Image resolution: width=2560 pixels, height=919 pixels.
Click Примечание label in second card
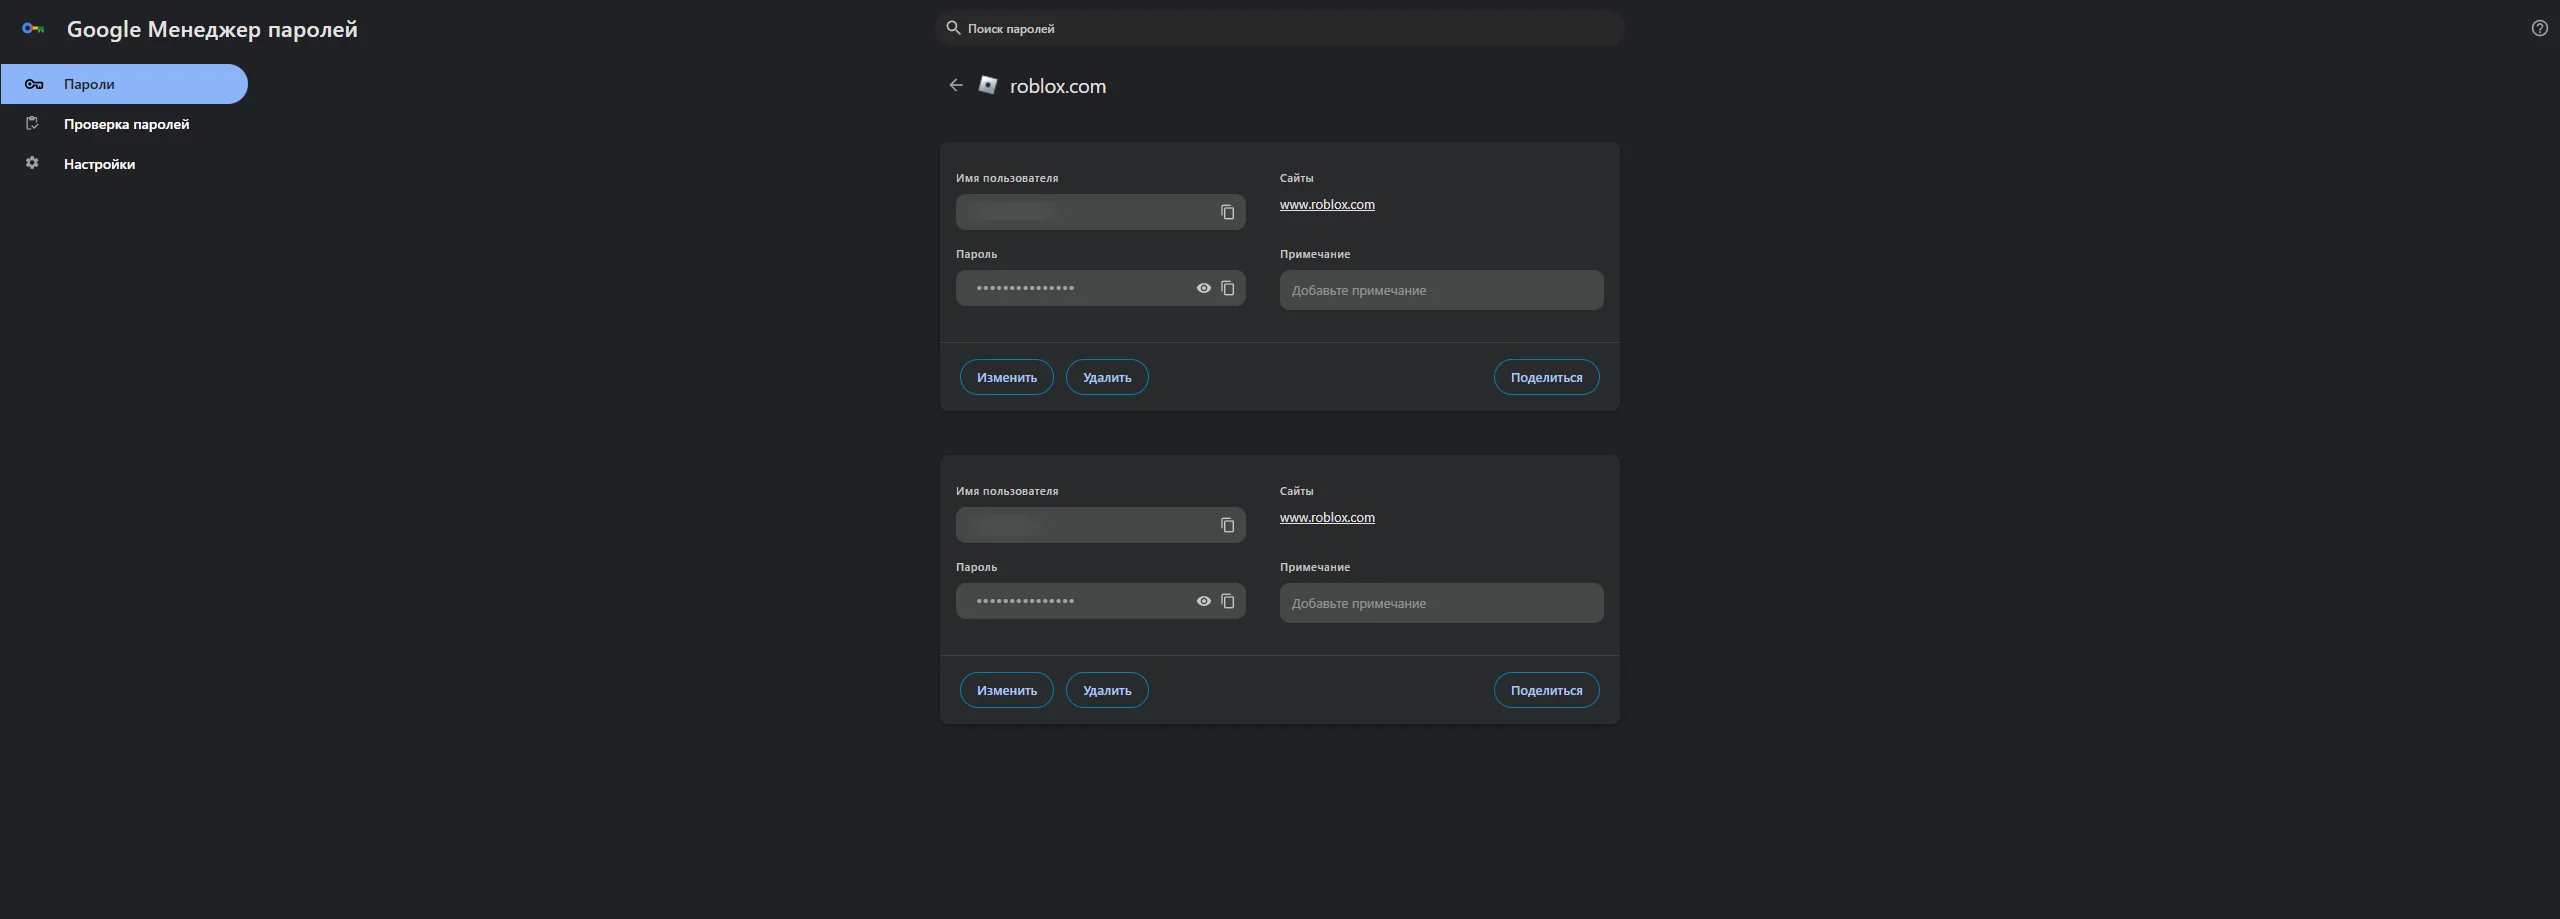pos(1315,567)
